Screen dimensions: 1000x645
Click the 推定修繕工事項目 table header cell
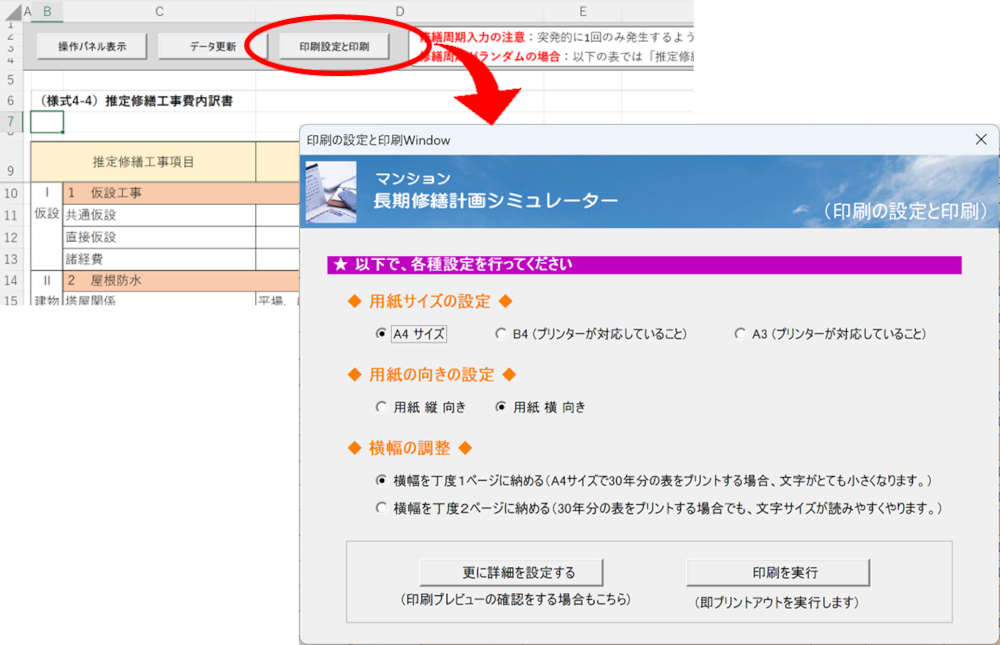point(143,162)
